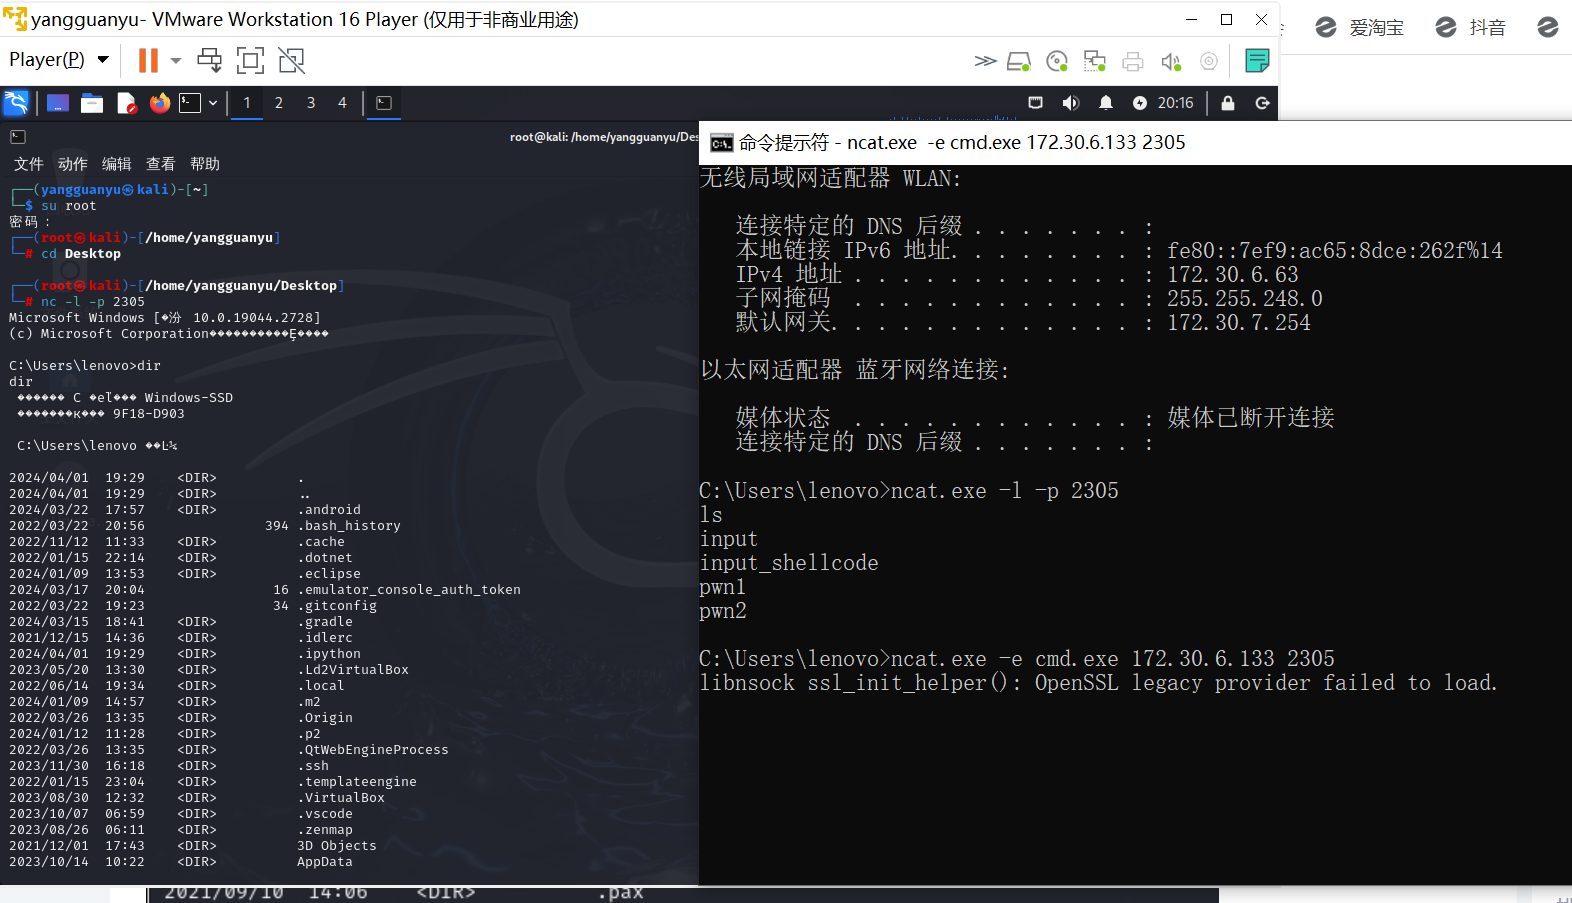Enter VMware full screen mode
The height and width of the screenshot is (903, 1572).
pyautogui.click(x=250, y=61)
